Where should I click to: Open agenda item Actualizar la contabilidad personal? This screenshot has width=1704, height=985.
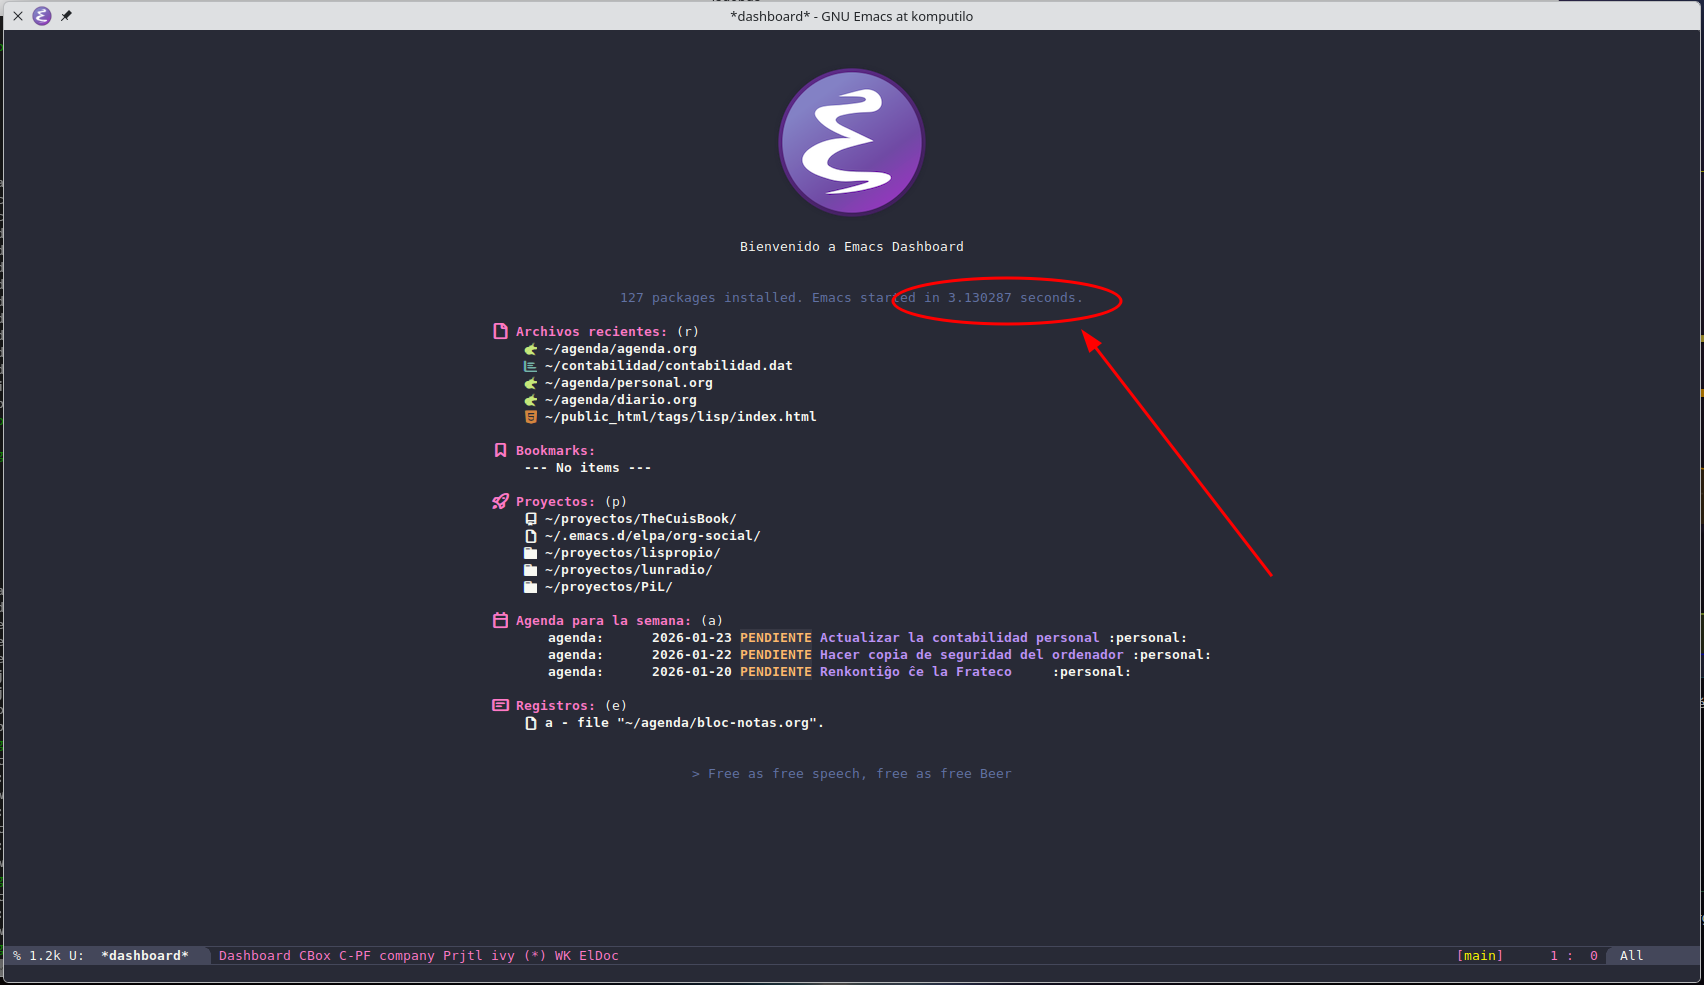coord(958,638)
